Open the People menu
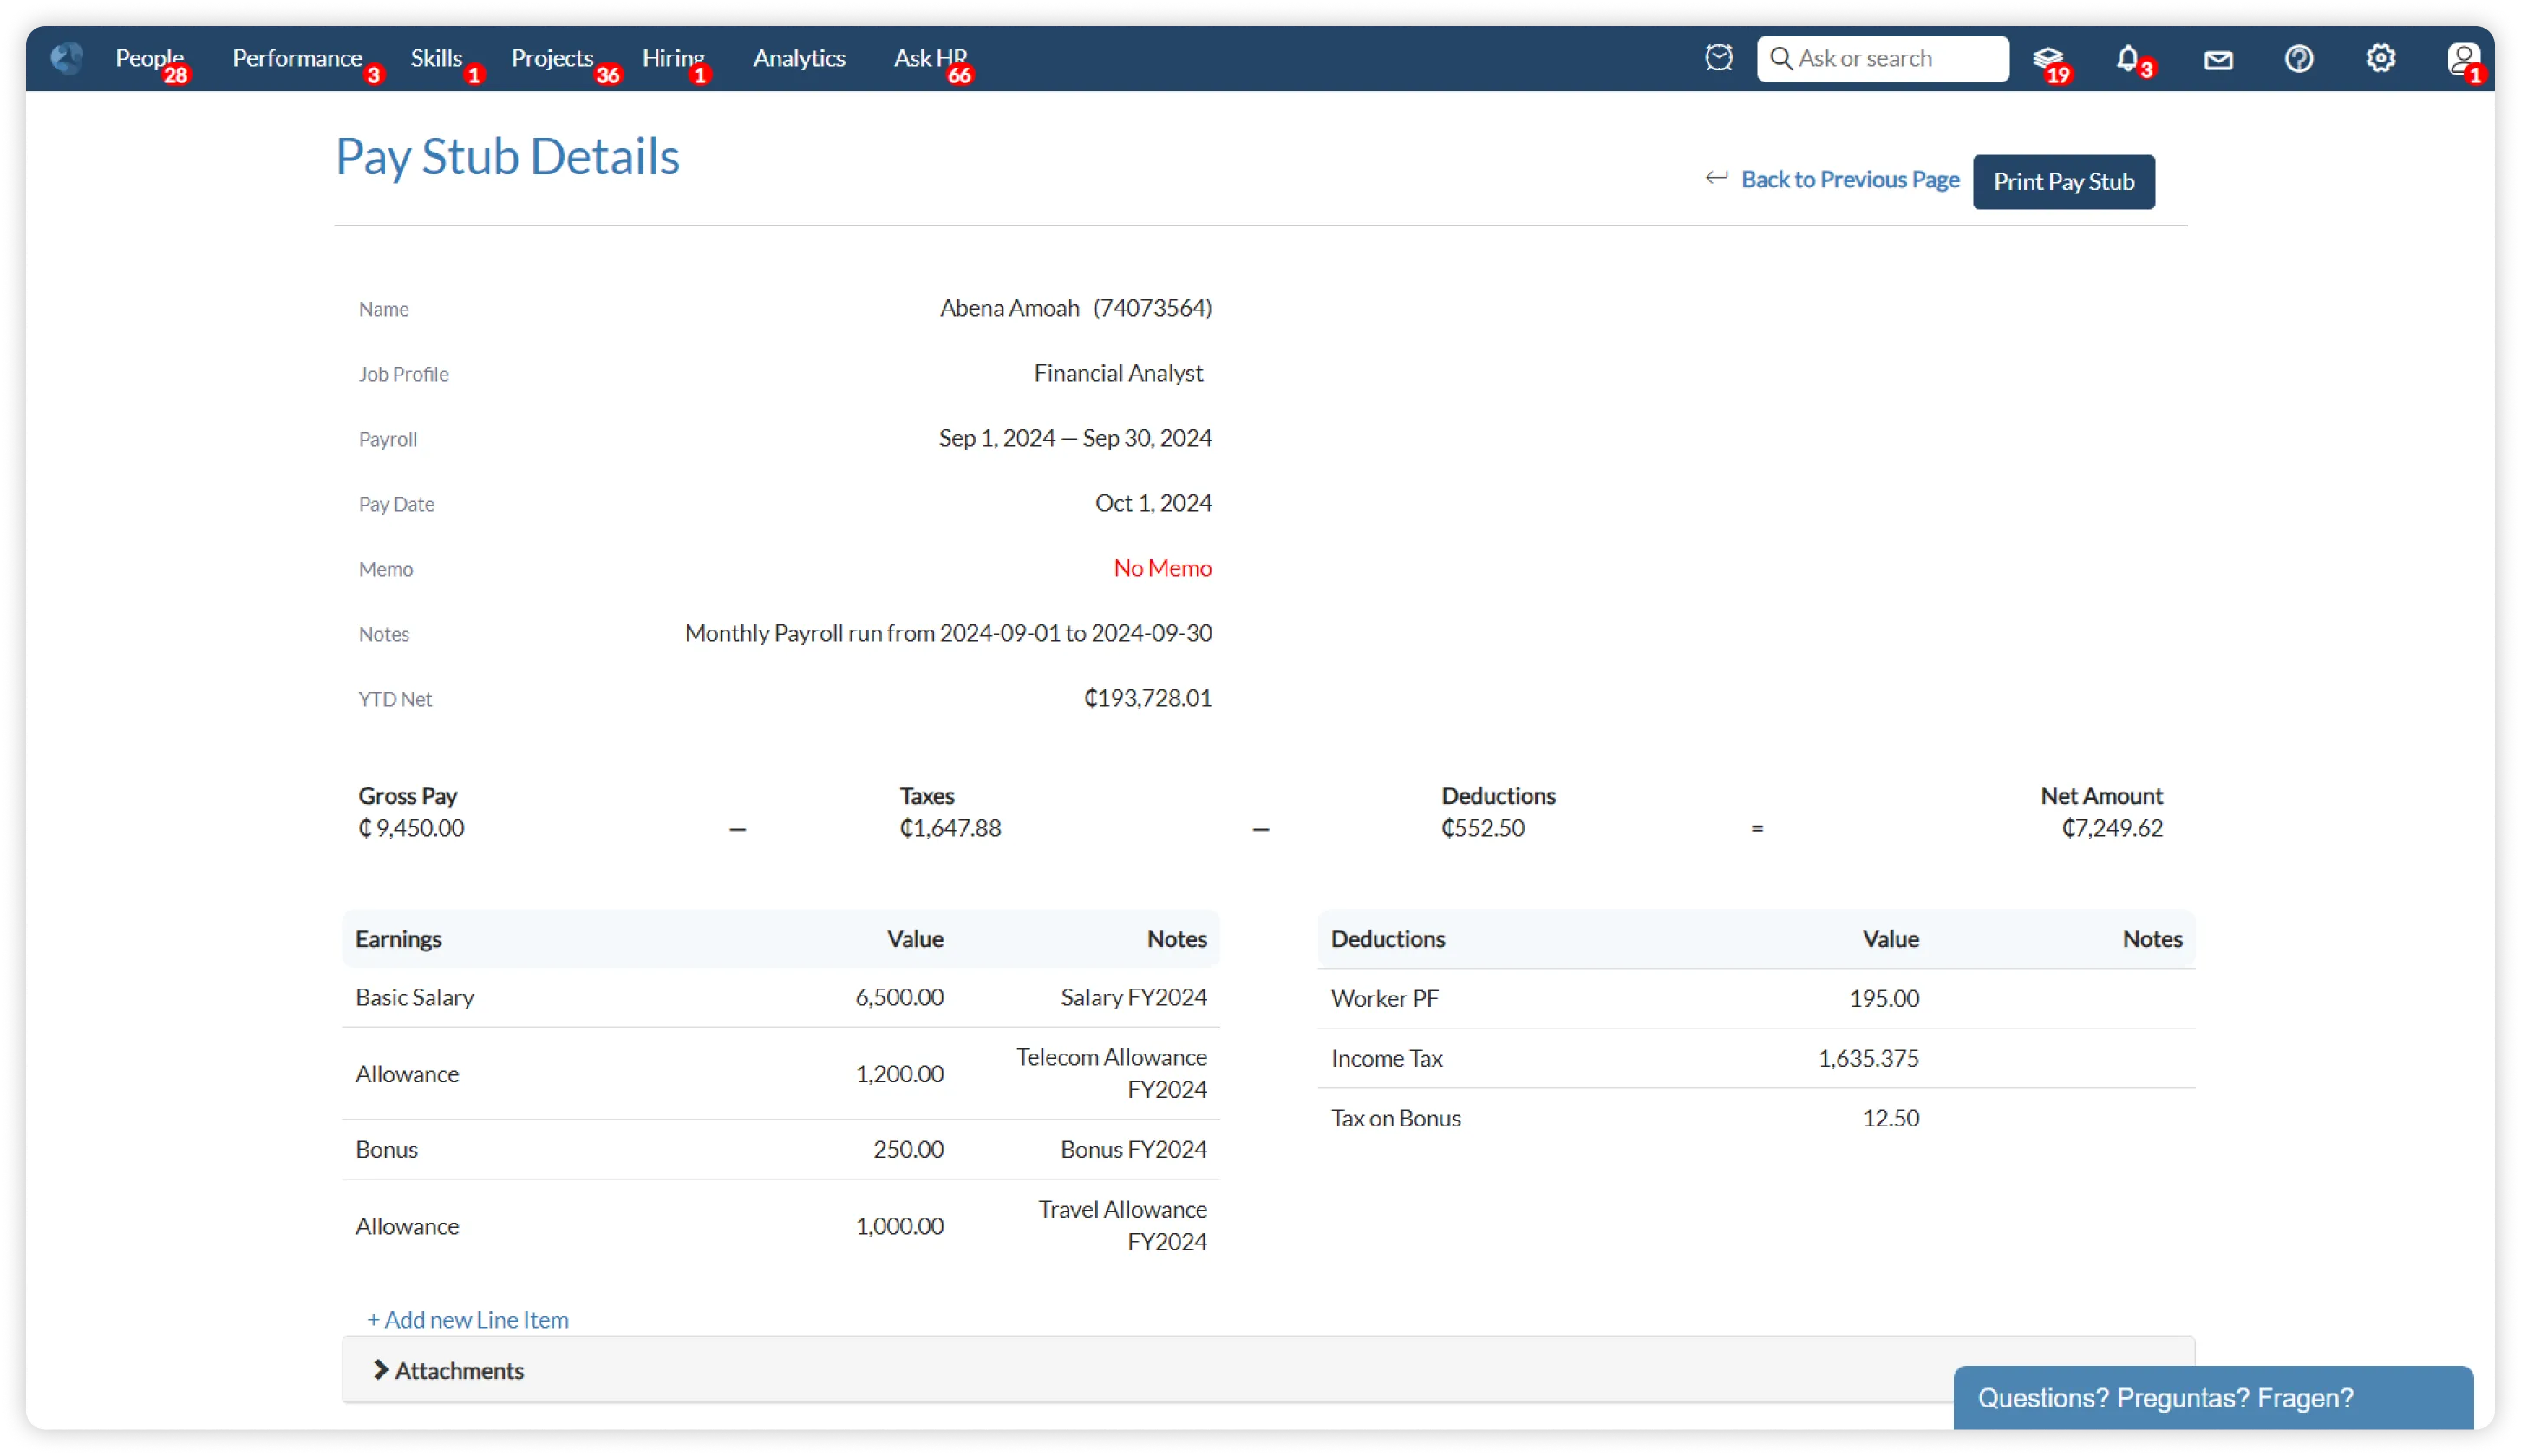 pyautogui.click(x=149, y=58)
